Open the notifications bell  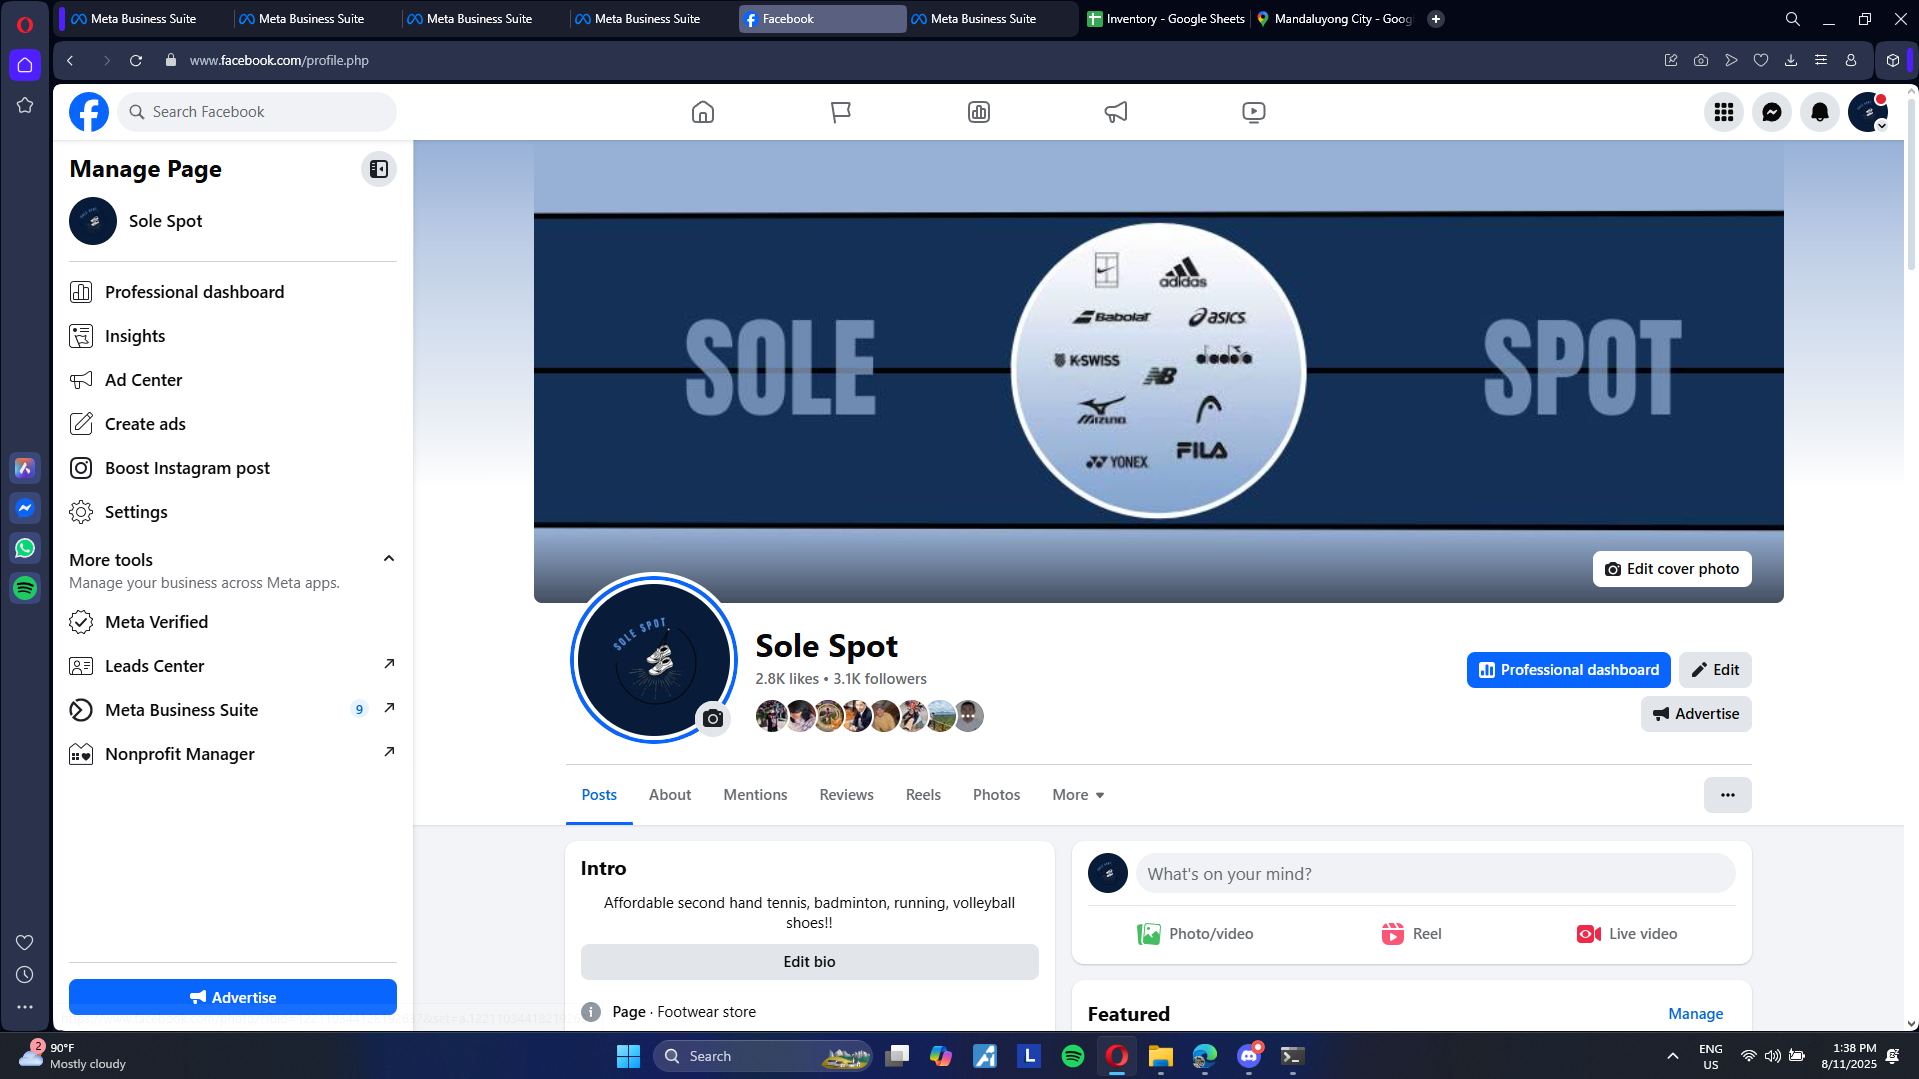click(x=1820, y=112)
